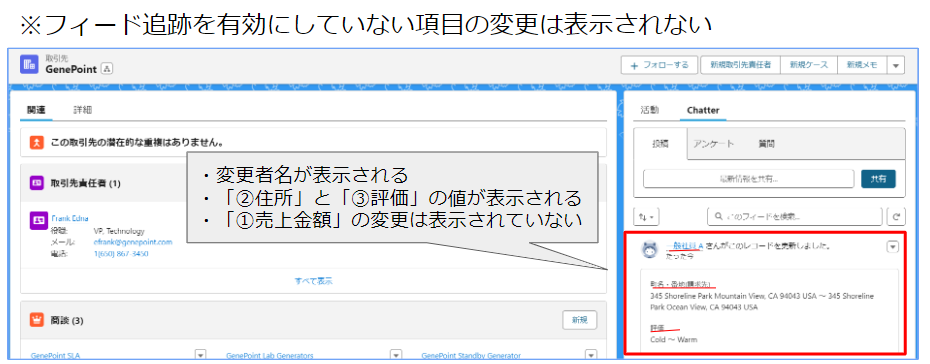Switch to the 詳細 tab

82,110
